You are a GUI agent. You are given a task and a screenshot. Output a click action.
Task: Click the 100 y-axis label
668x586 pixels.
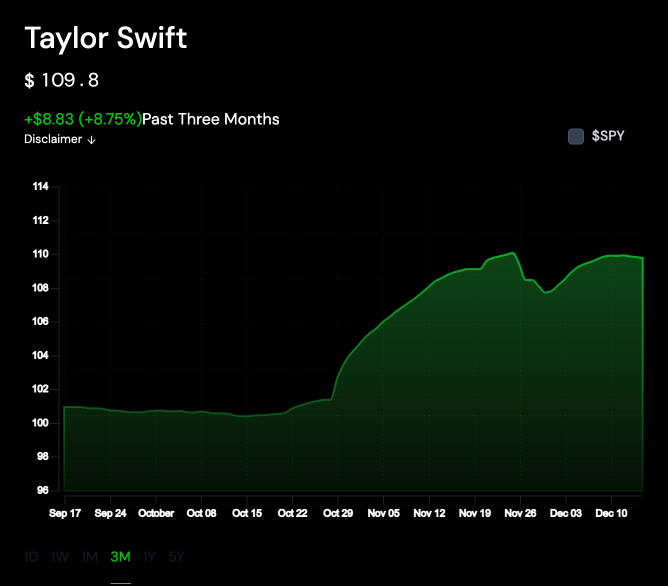tap(41, 423)
